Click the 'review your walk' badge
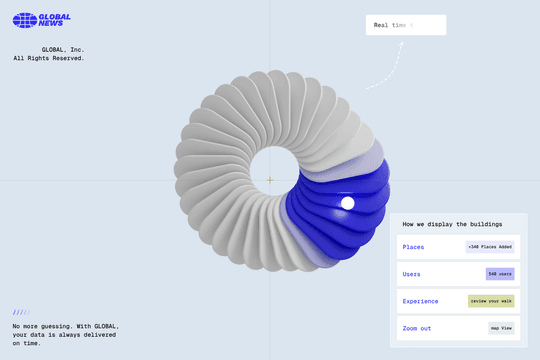Viewport: 540px width, 360px height. (x=491, y=301)
